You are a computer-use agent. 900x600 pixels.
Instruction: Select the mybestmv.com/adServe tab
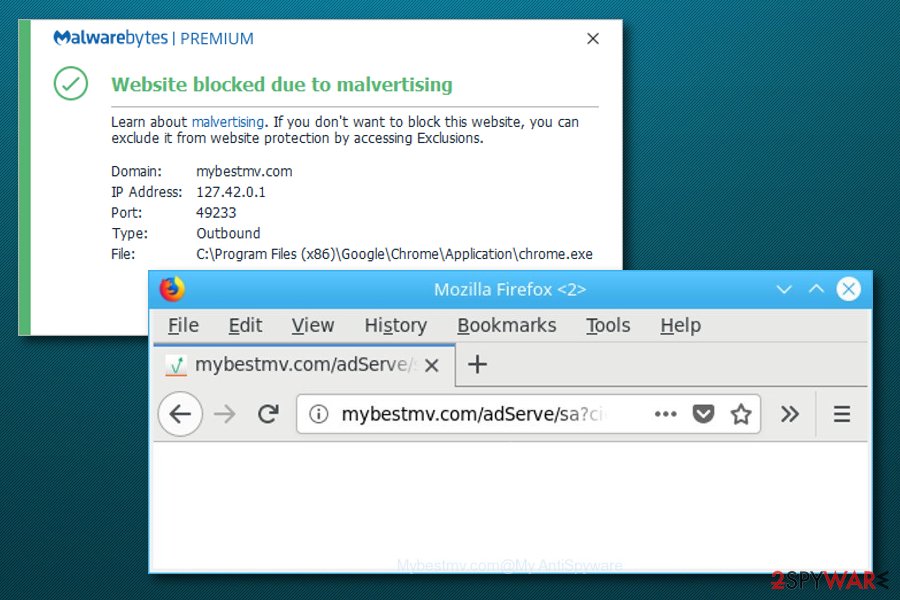click(304, 365)
